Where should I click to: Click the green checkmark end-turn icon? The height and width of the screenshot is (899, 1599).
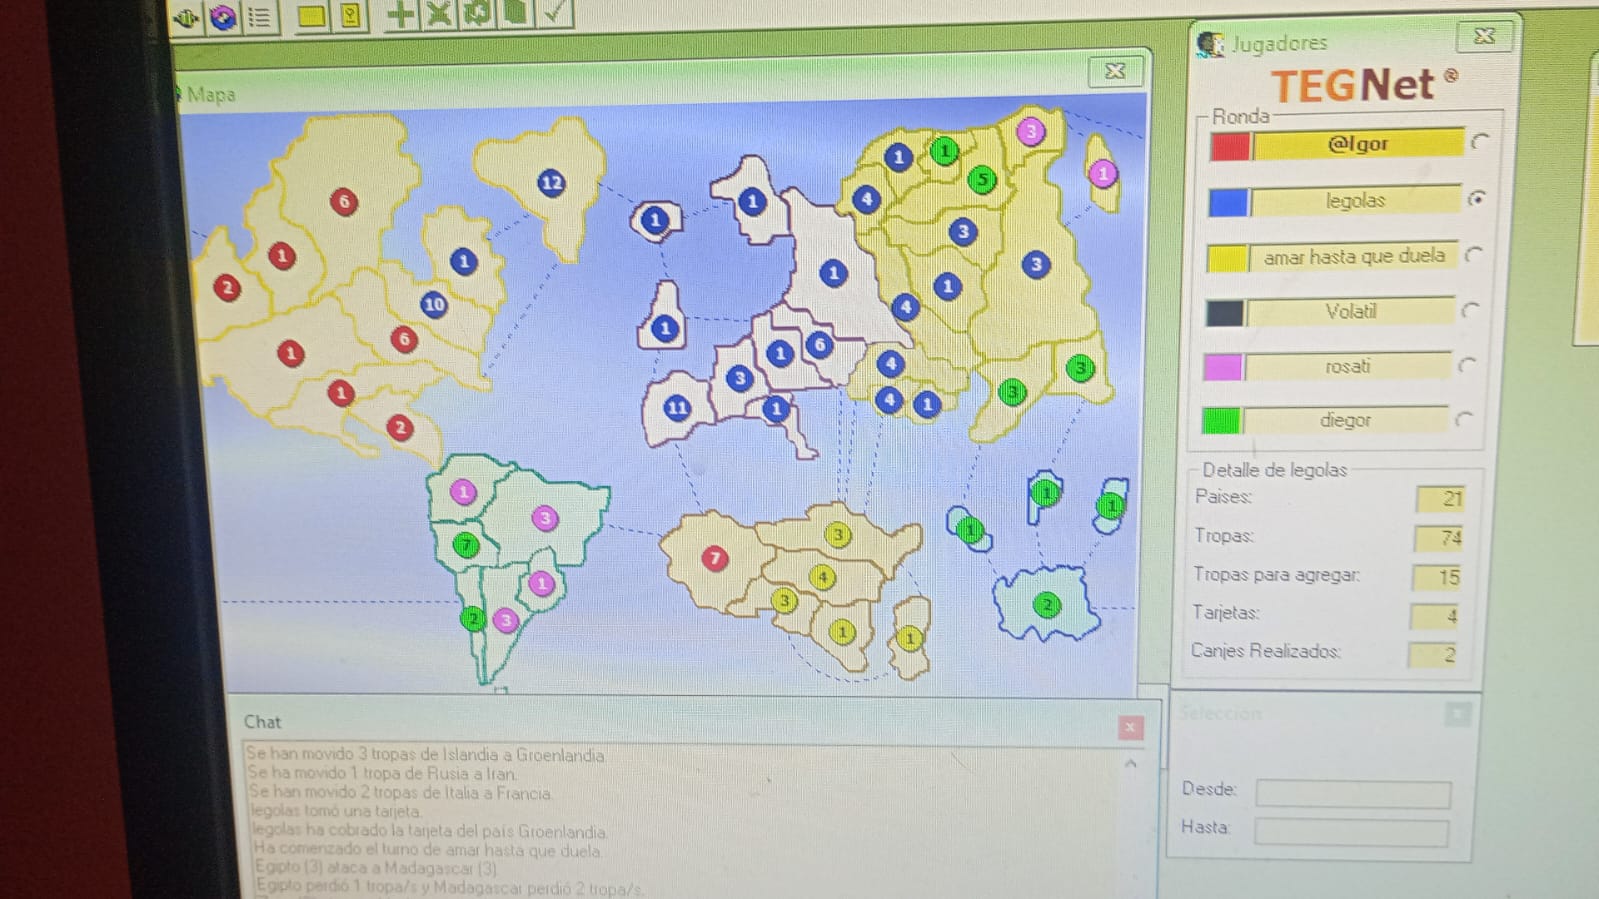click(x=553, y=13)
